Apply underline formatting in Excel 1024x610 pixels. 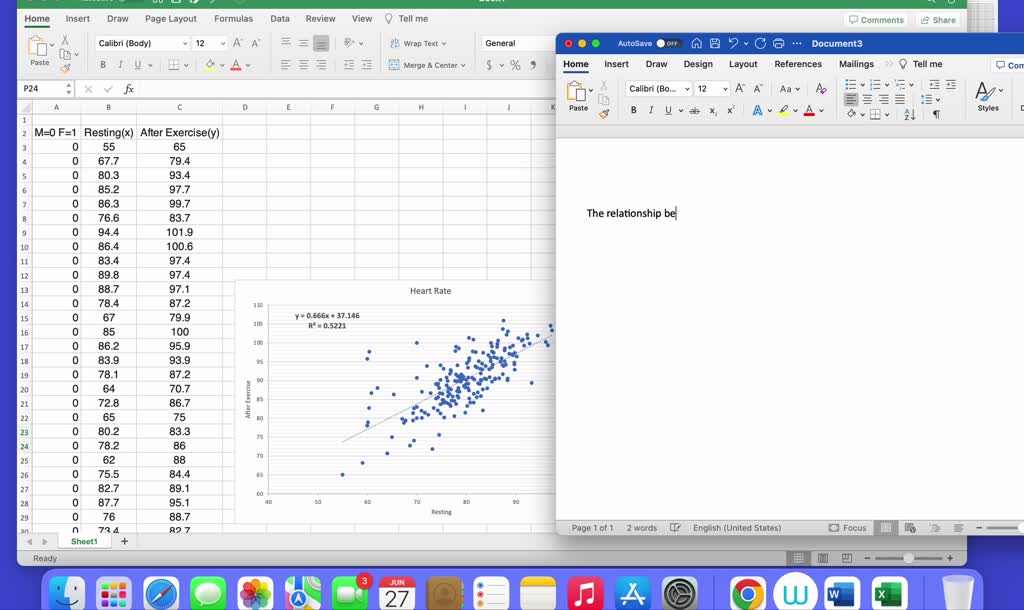pos(136,64)
